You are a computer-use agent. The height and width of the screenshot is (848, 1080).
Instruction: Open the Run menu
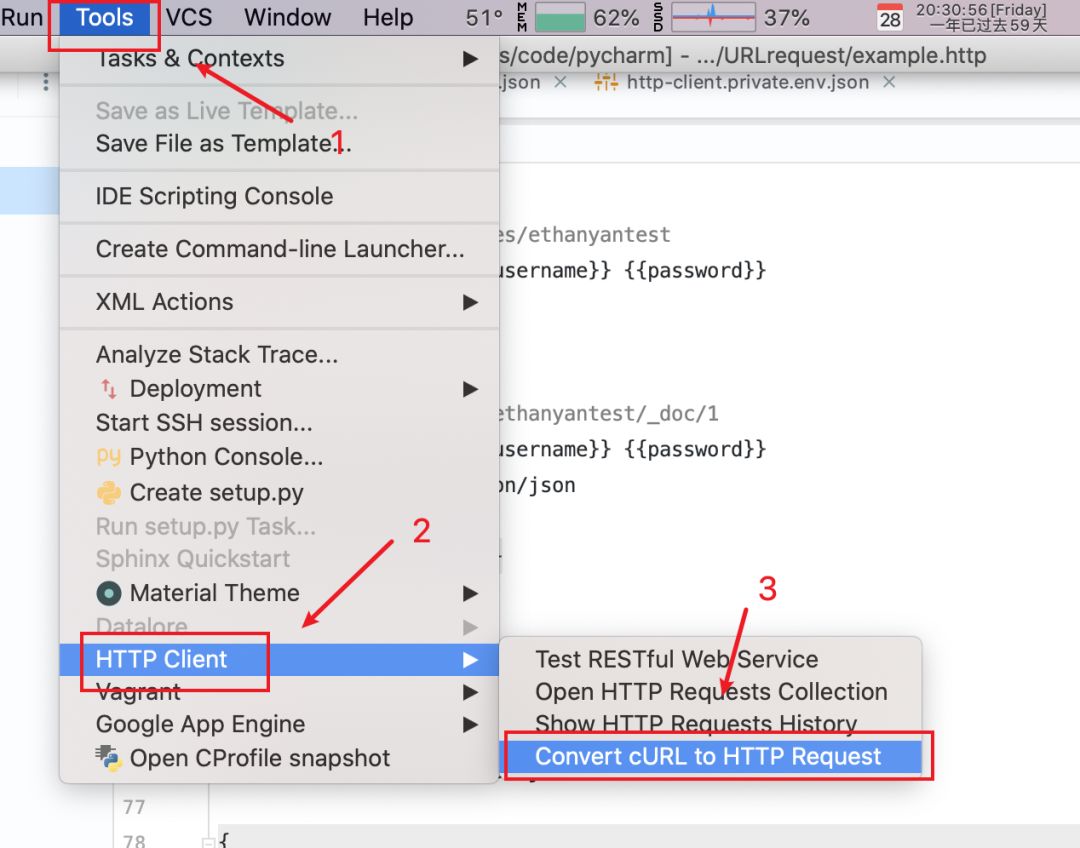pyautogui.click(x=21, y=17)
